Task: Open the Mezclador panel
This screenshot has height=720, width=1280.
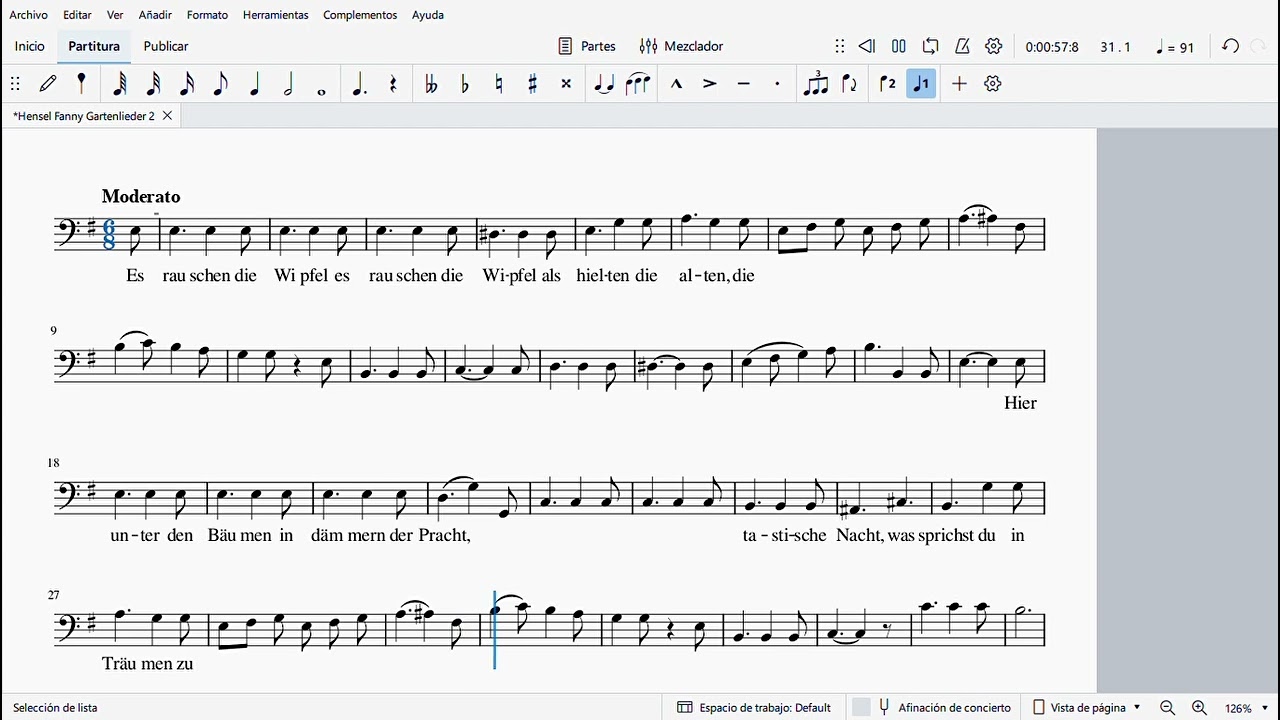Action: tap(681, 46)
